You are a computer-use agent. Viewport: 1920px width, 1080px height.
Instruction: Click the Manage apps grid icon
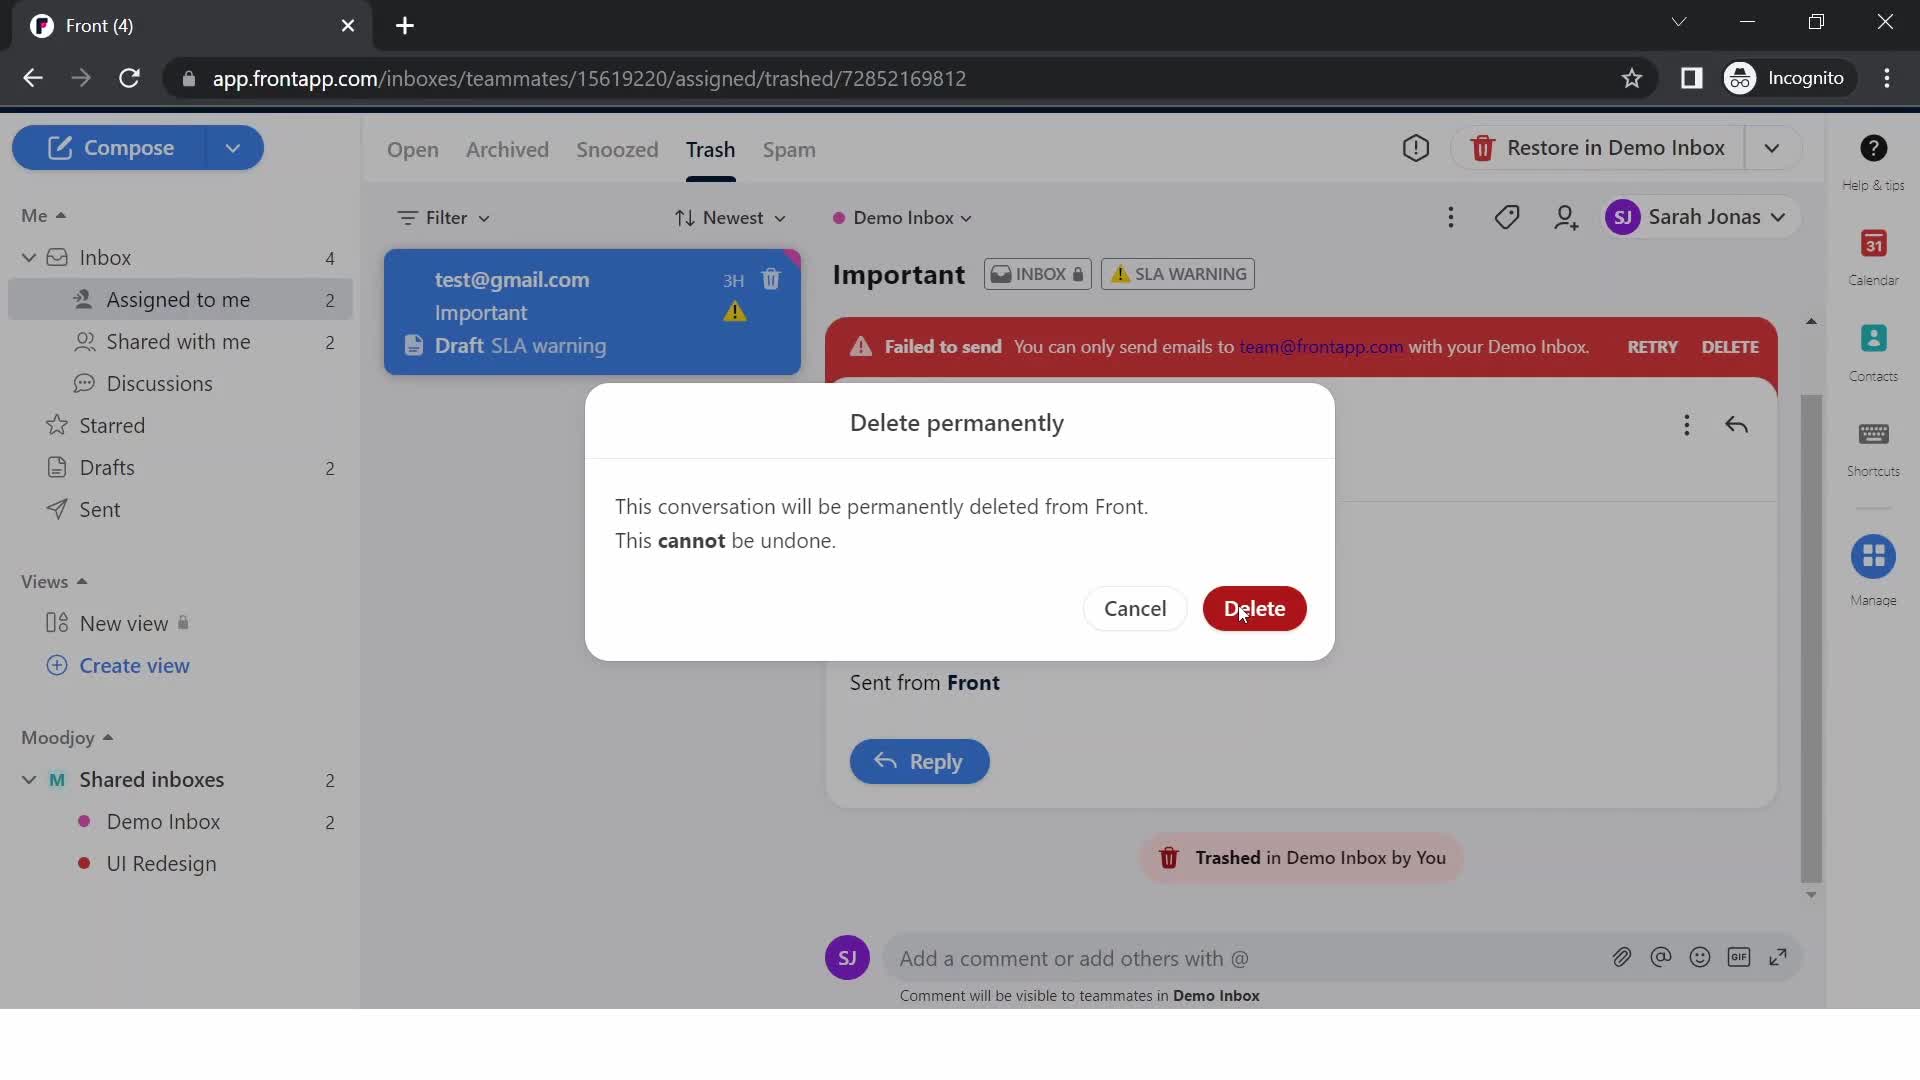[1874, 556]
